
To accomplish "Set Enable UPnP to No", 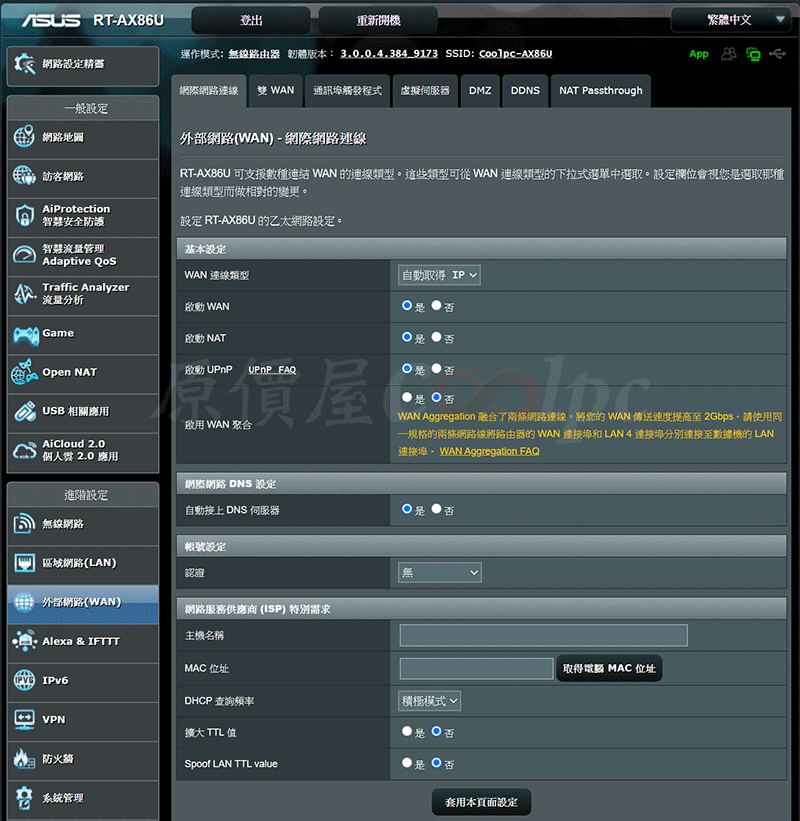I will click(436, 368).
